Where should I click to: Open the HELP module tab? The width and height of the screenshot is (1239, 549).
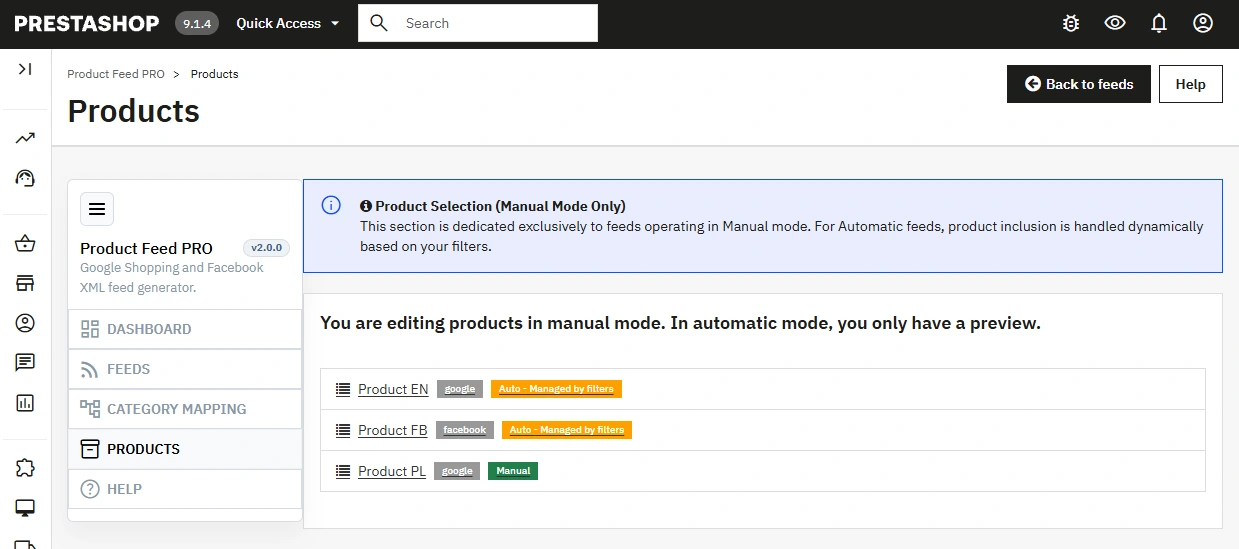(185, 489)
